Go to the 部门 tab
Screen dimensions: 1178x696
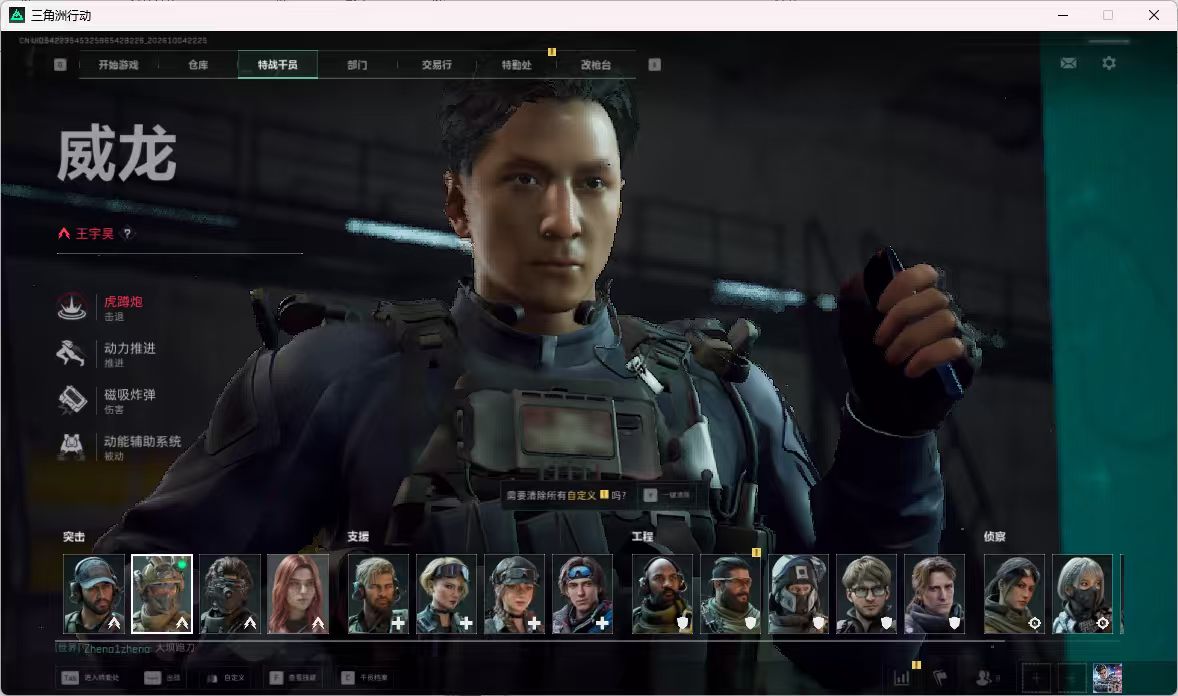[358, 65]
